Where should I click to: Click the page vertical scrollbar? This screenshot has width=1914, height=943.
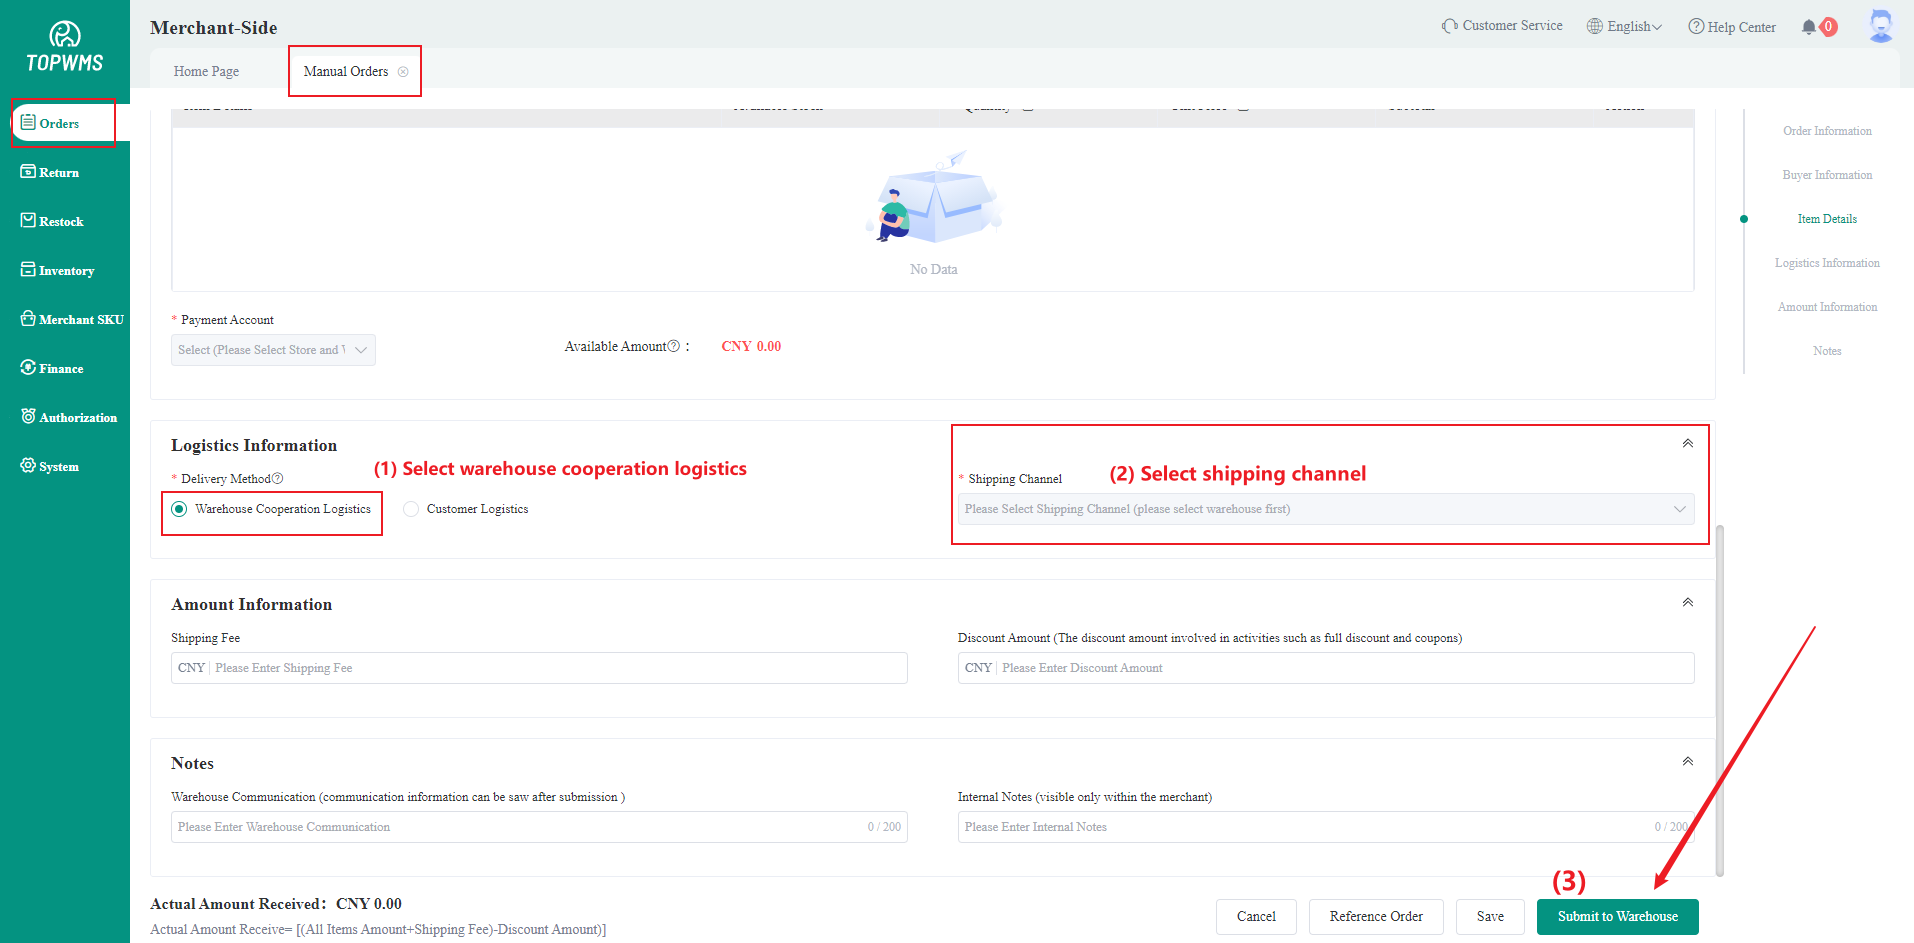[1720, 700]
